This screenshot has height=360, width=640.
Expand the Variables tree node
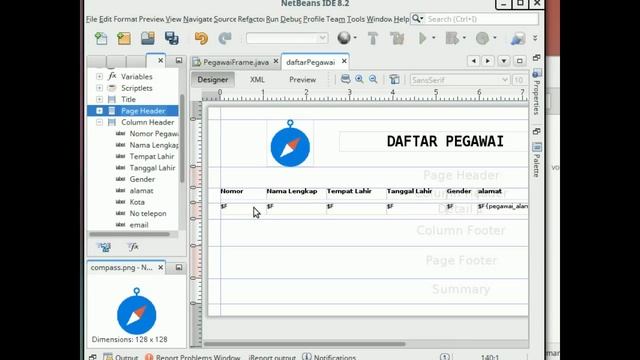tap(99, 76)
